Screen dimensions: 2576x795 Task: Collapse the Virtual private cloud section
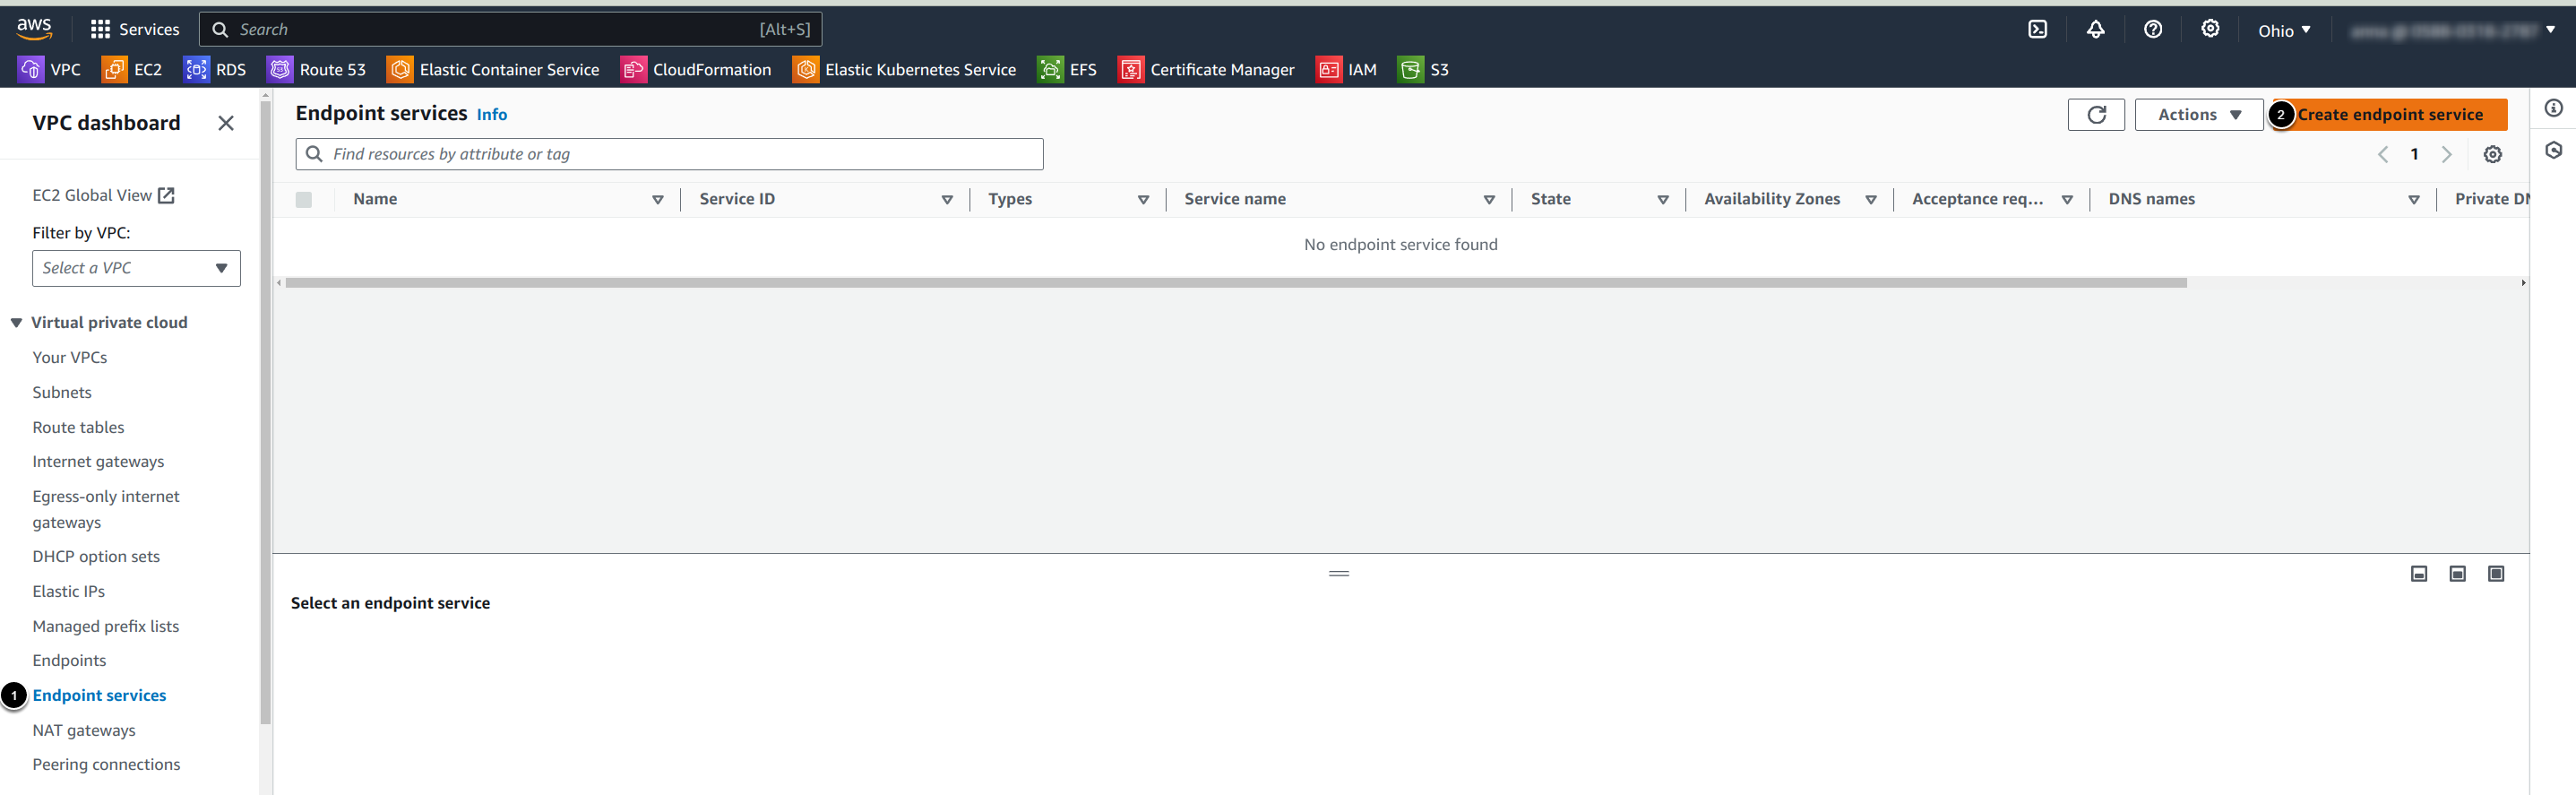point(17,323)
